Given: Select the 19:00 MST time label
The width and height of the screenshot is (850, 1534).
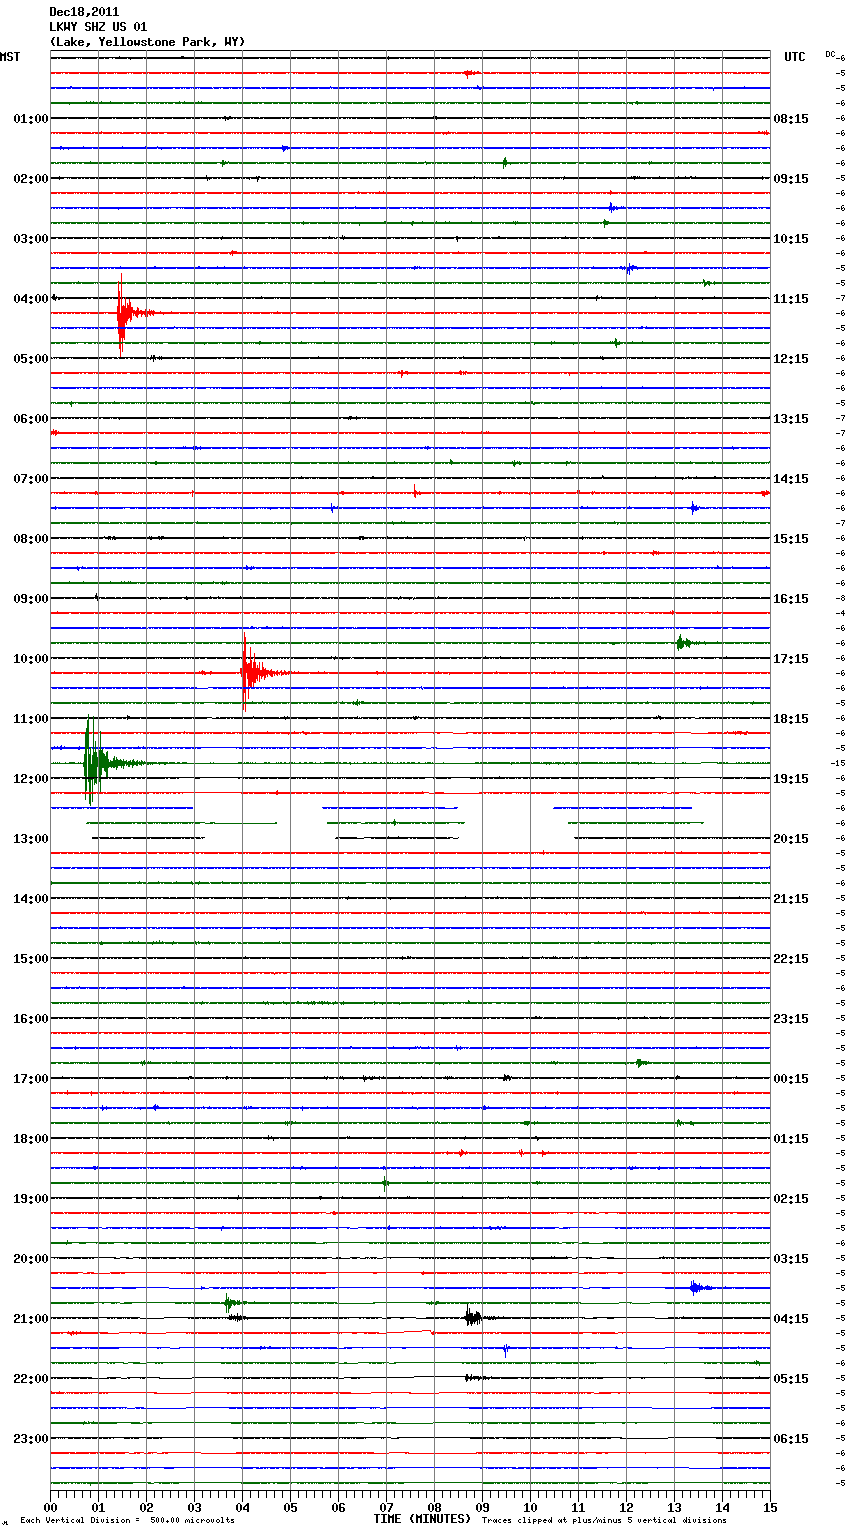Looking at the screenshot, I should (30, 1199).
